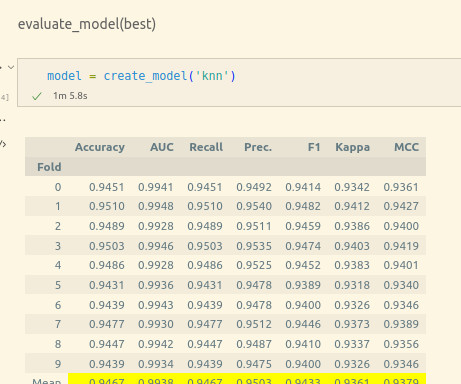Select fold 1 accuracy value 0.9510
This screenshot has height=384, width=461.
pos(107,206)
